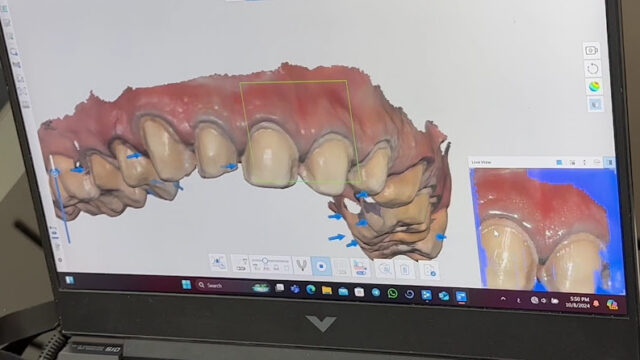Open Microsoft Store from the taskbar
Viewport: 640px width, 360px height.
tap(359, 291)
